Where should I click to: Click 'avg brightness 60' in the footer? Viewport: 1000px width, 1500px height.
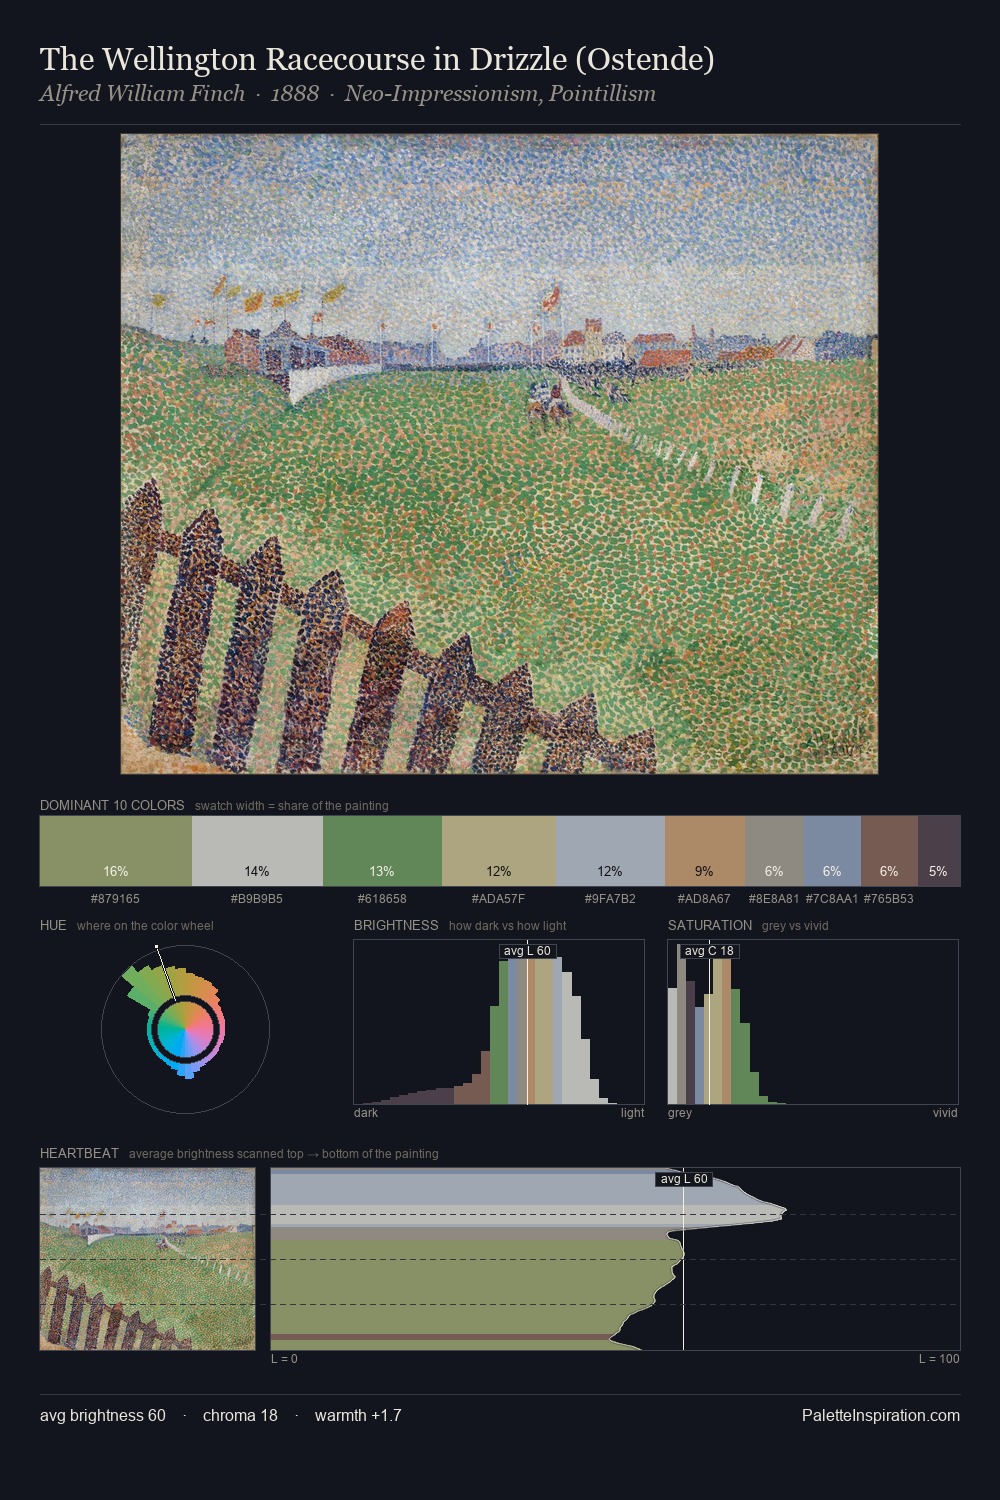pyautogui.click(x=103, y=1416)
